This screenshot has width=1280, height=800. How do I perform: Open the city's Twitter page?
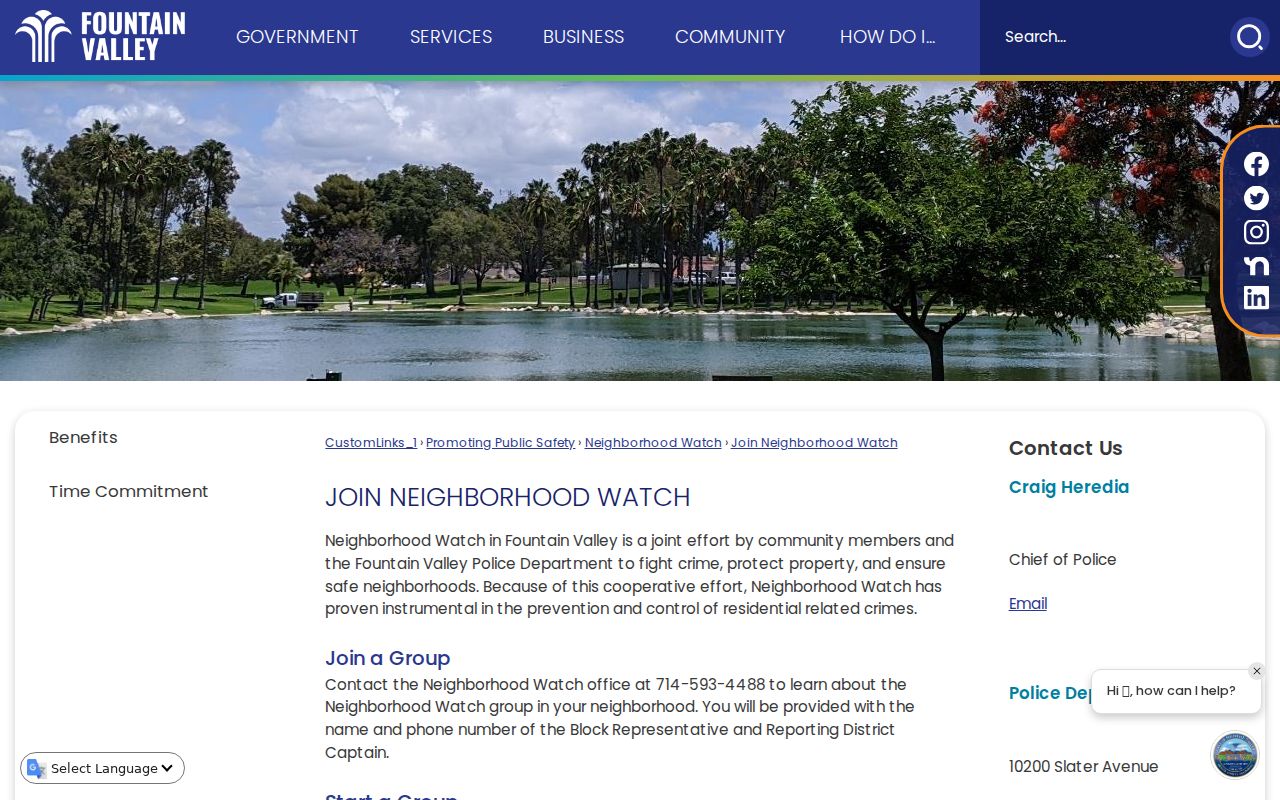pyautogui.click(x=1256, y=198)
